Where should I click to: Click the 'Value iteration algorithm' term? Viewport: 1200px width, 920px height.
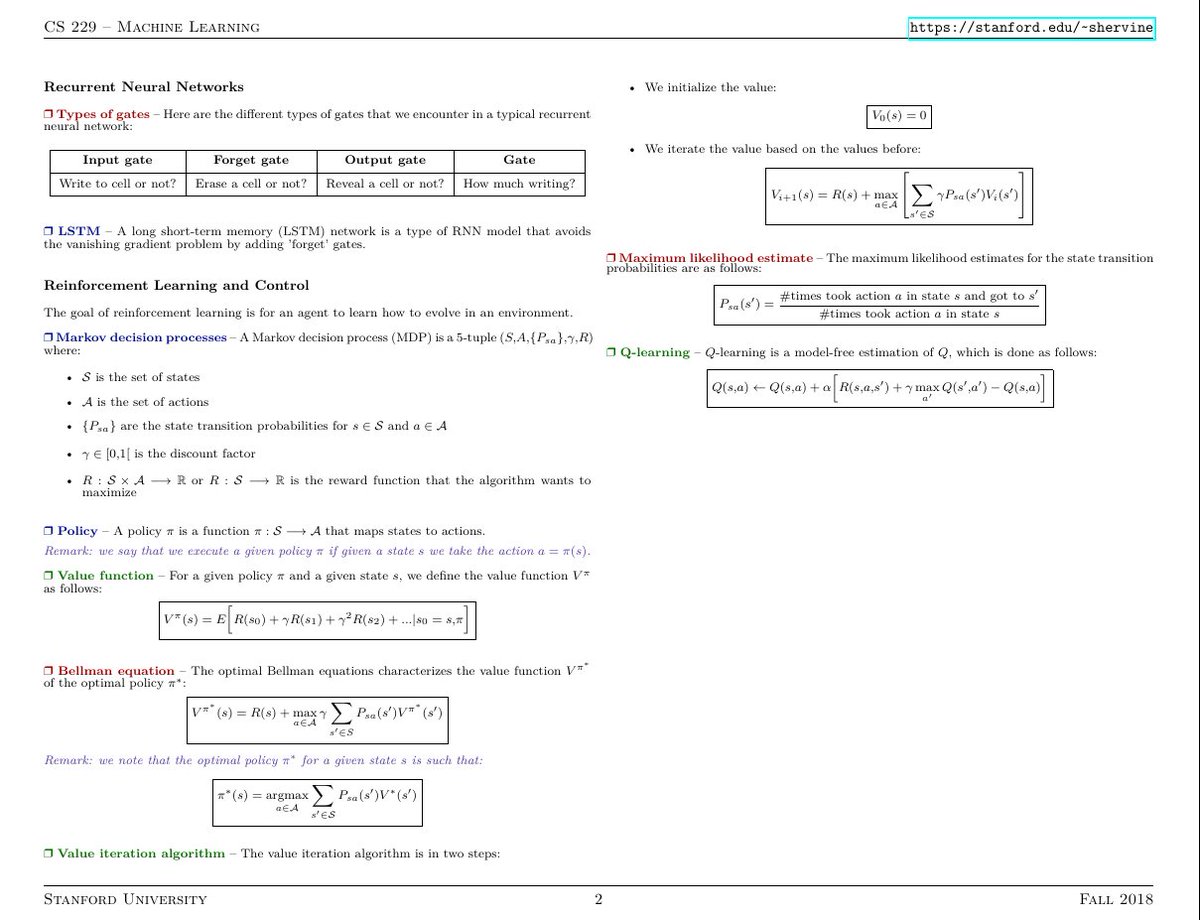(x=141, y=854)
